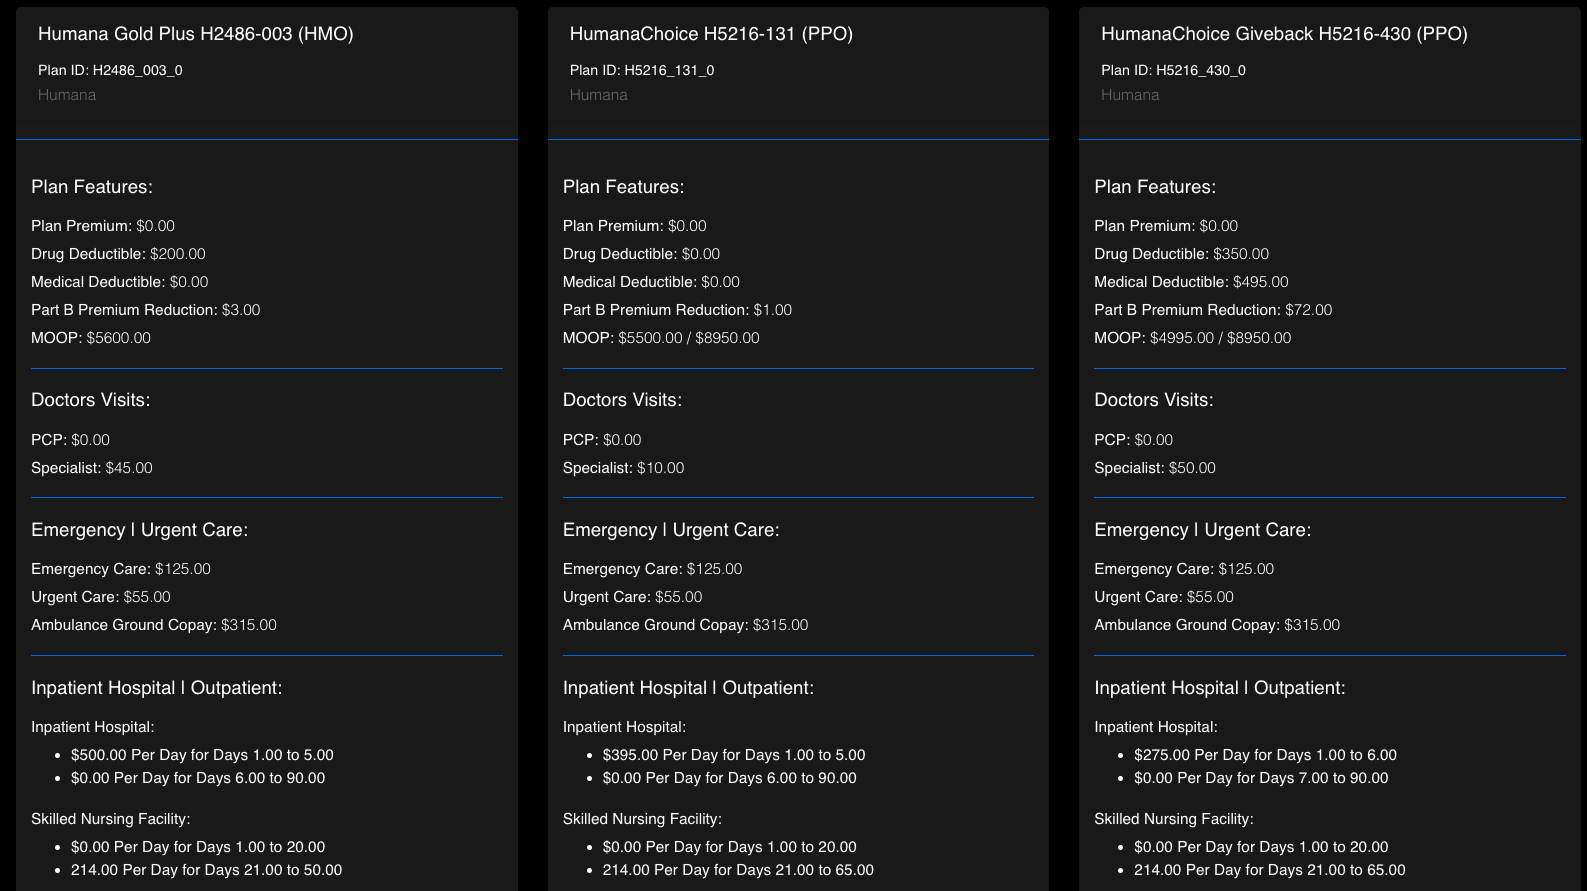Select Days 21.00 to 65.00 in H5216-131 card
The width and height of the screenshot is (1587, 891).
click(738, 870)
